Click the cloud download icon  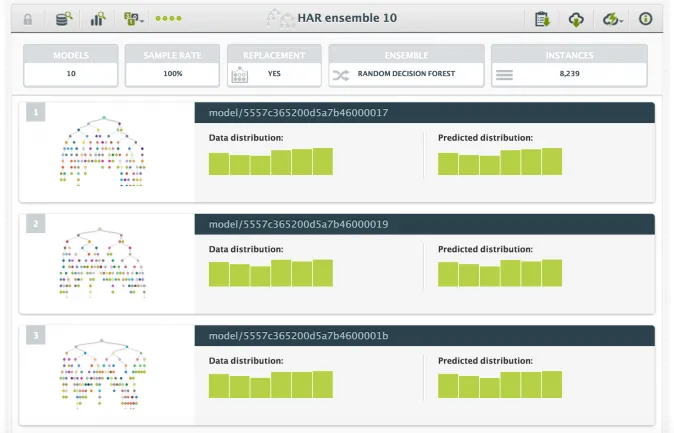tap(576, 18)
